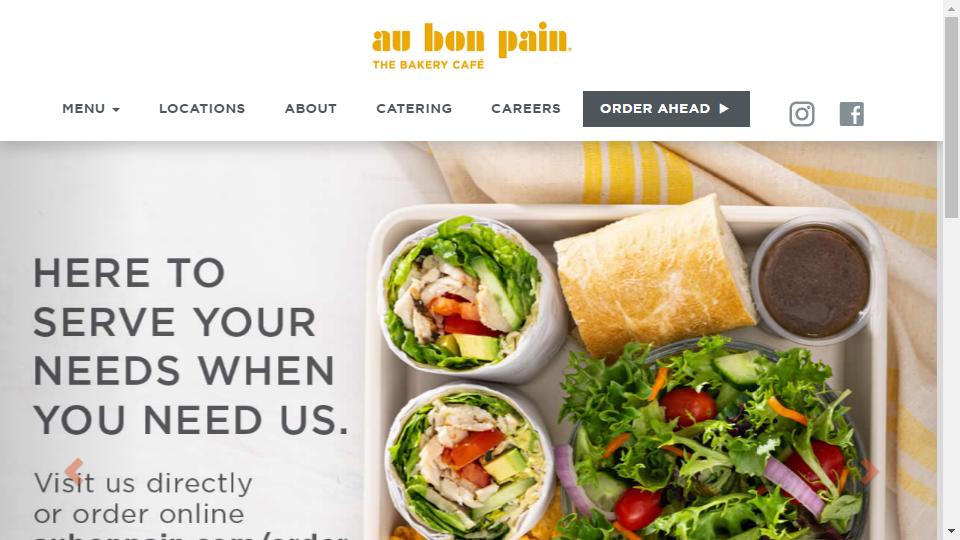960x540 pixels.
Task: Click the vertical scrollbar thumb
Action: tap(951, 117)
